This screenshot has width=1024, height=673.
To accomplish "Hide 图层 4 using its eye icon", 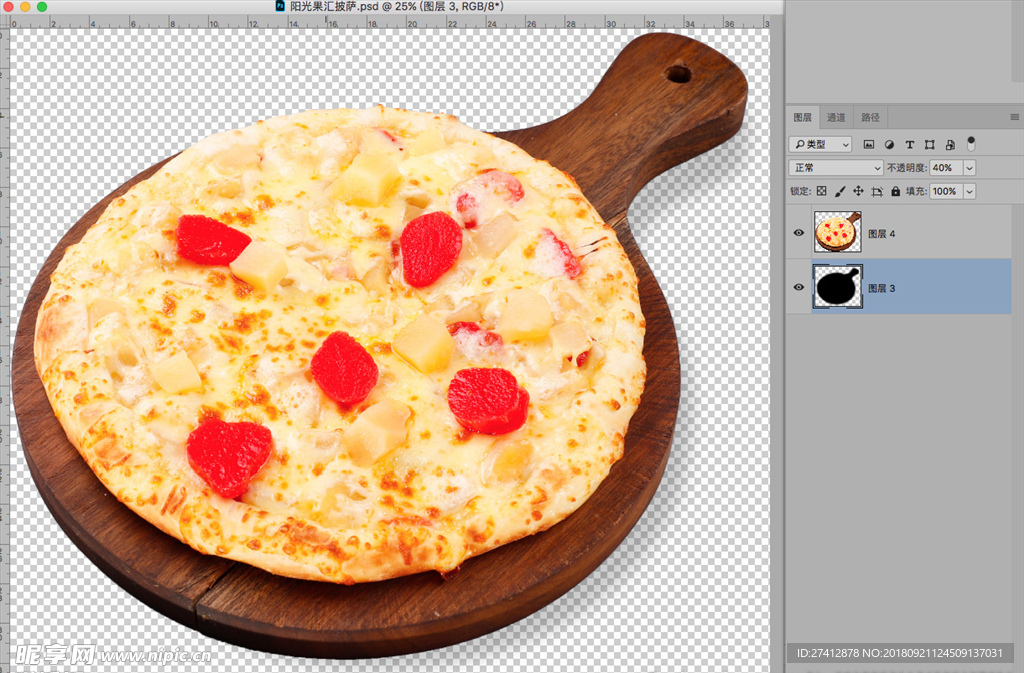I will tap(798, 233).
